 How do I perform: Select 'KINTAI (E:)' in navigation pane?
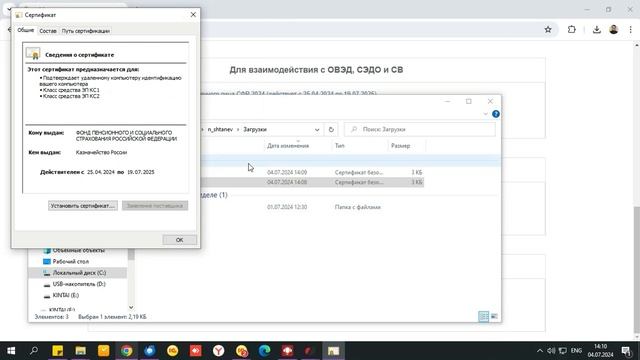[65, 295]
